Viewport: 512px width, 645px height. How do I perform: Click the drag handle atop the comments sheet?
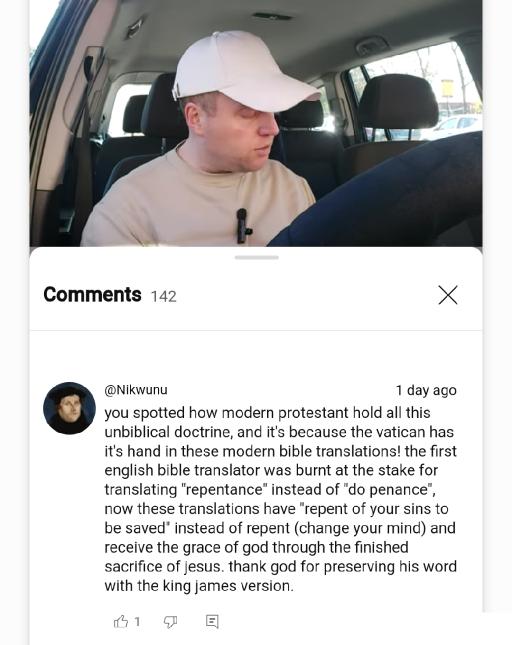point(257,258)
